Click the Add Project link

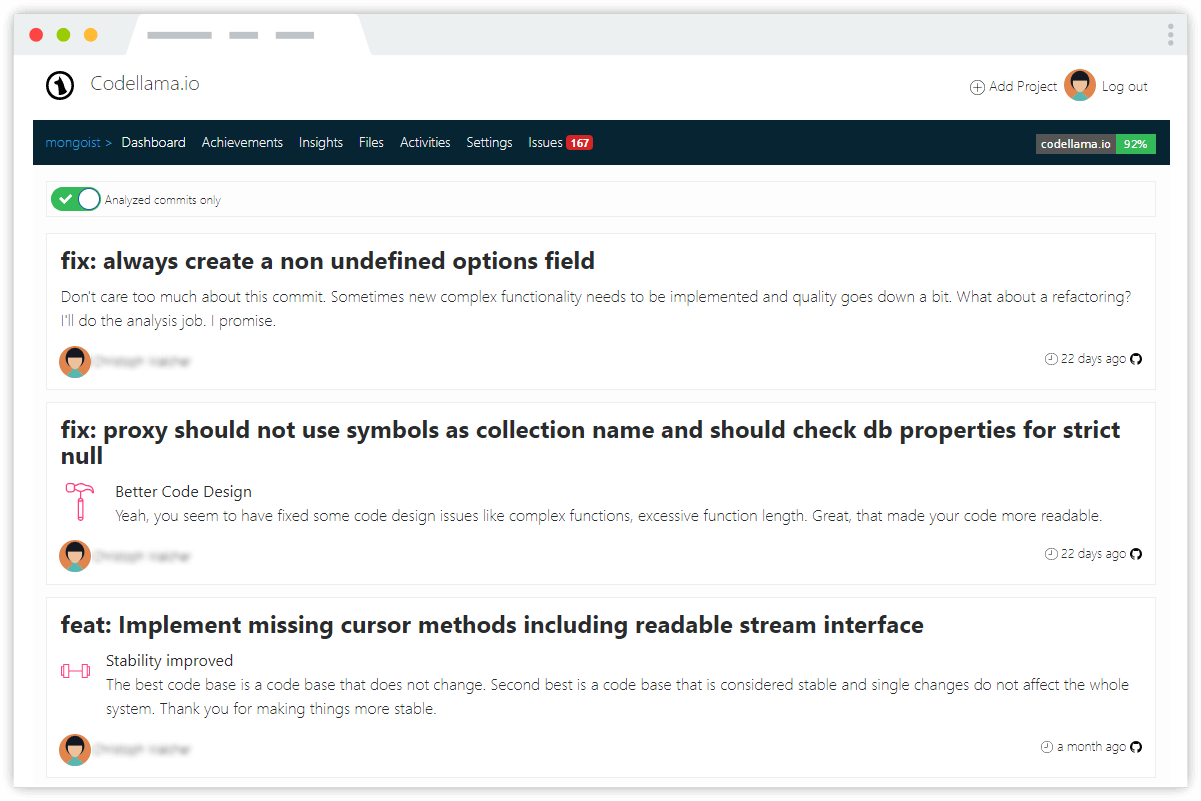coord(1023,87)
